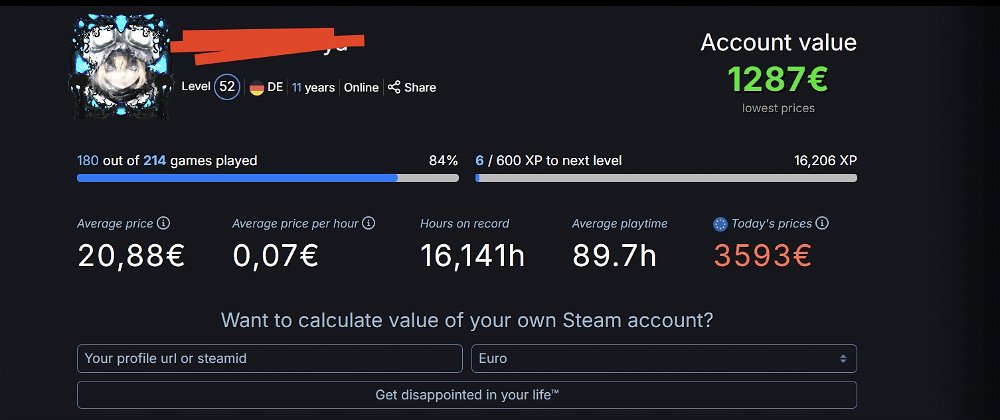Click the profile avatar image

pos(121,66)
